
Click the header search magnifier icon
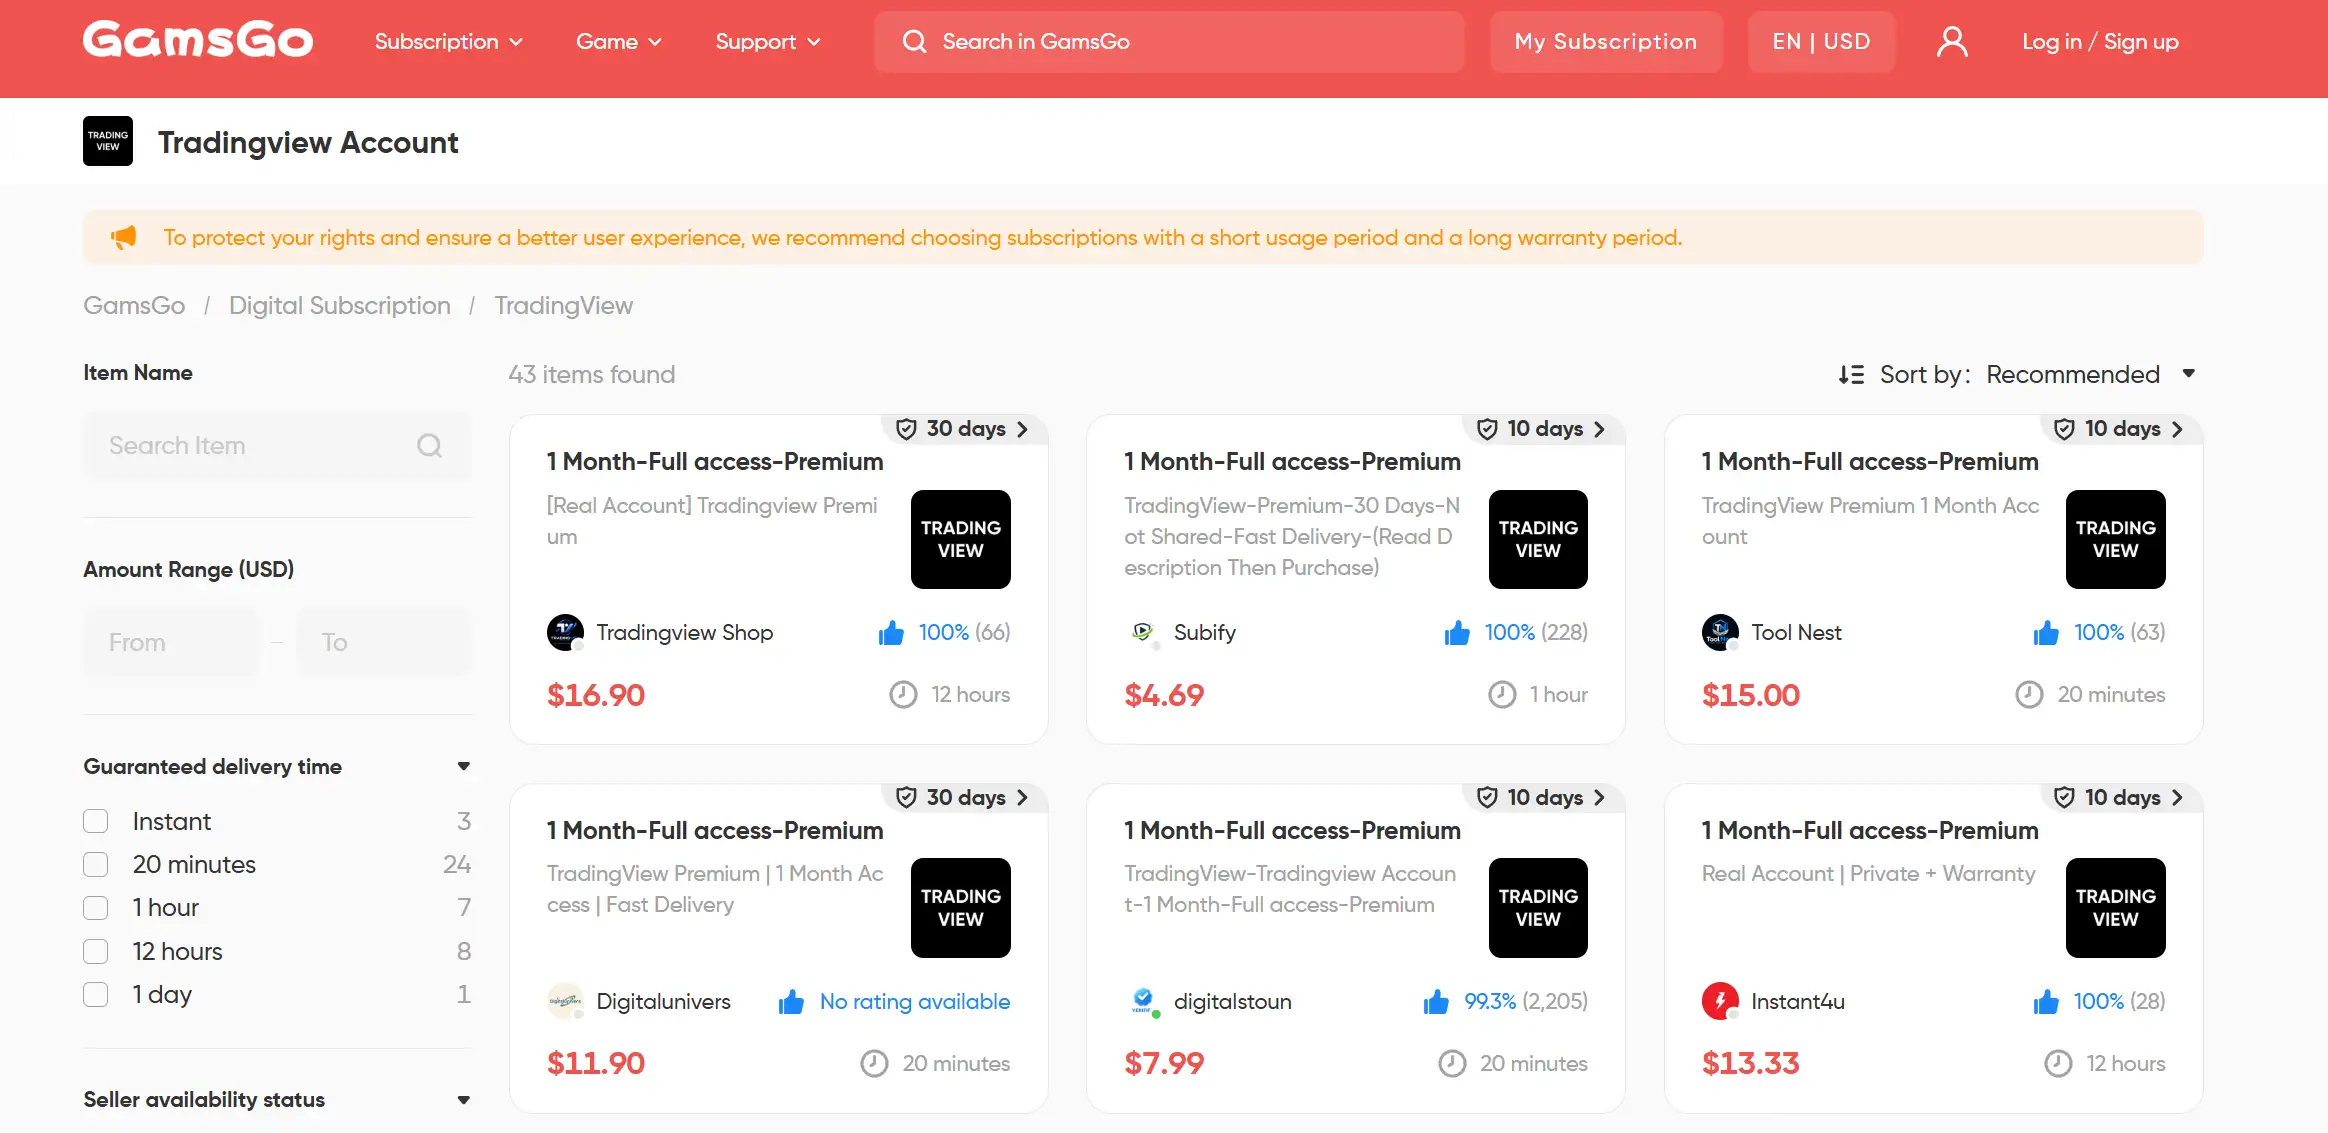tap(914, 41)
